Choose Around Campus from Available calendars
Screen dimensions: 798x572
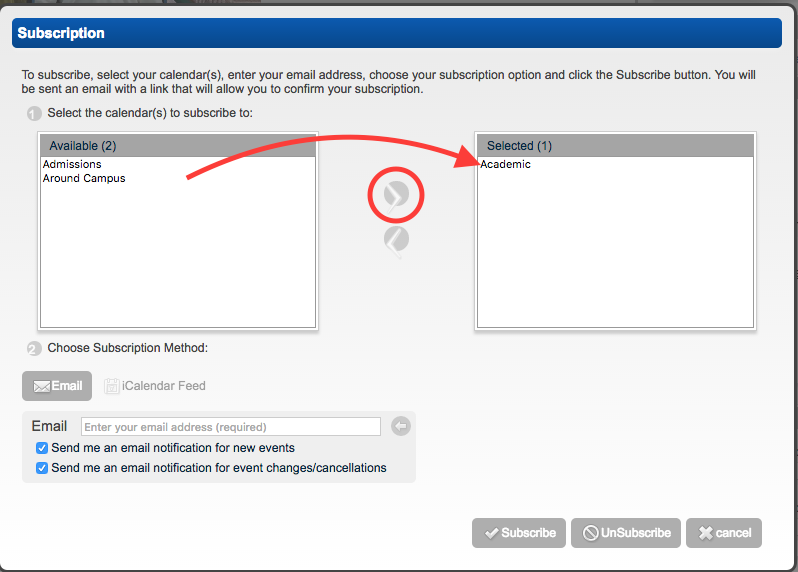point(84,179)
